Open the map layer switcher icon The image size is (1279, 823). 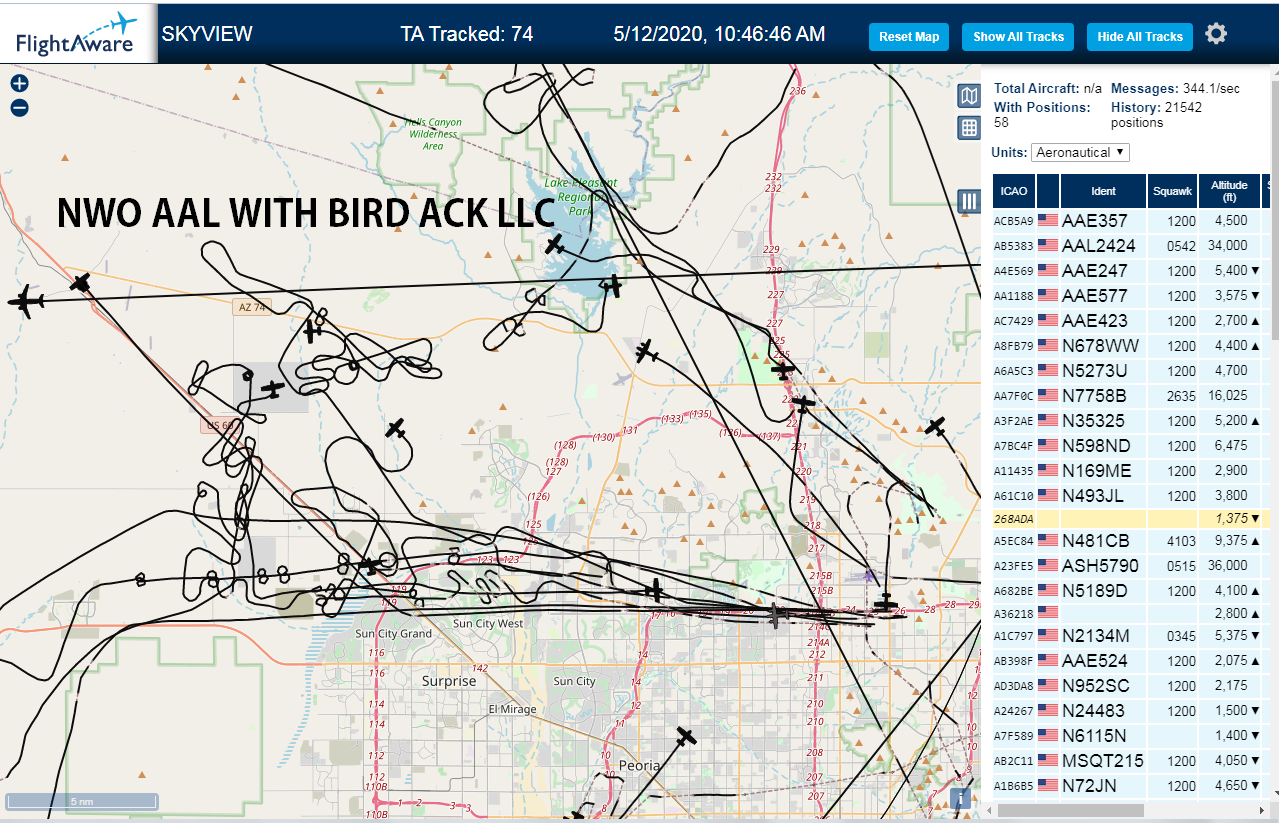click(x=968, y=96)
